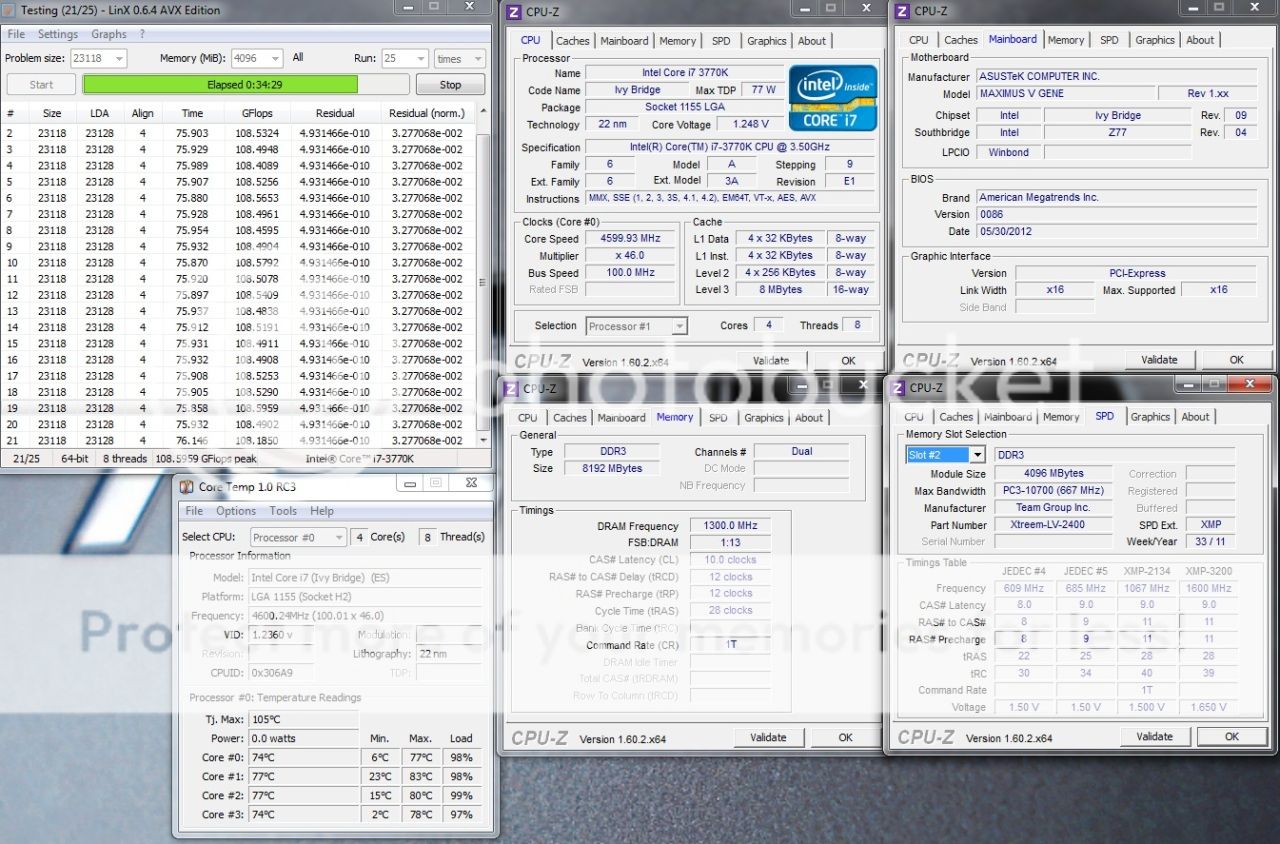Switch to Caches tab in the CPU-Z Memory window
The image size is (1280, 844).
click(x=570, y=418)
